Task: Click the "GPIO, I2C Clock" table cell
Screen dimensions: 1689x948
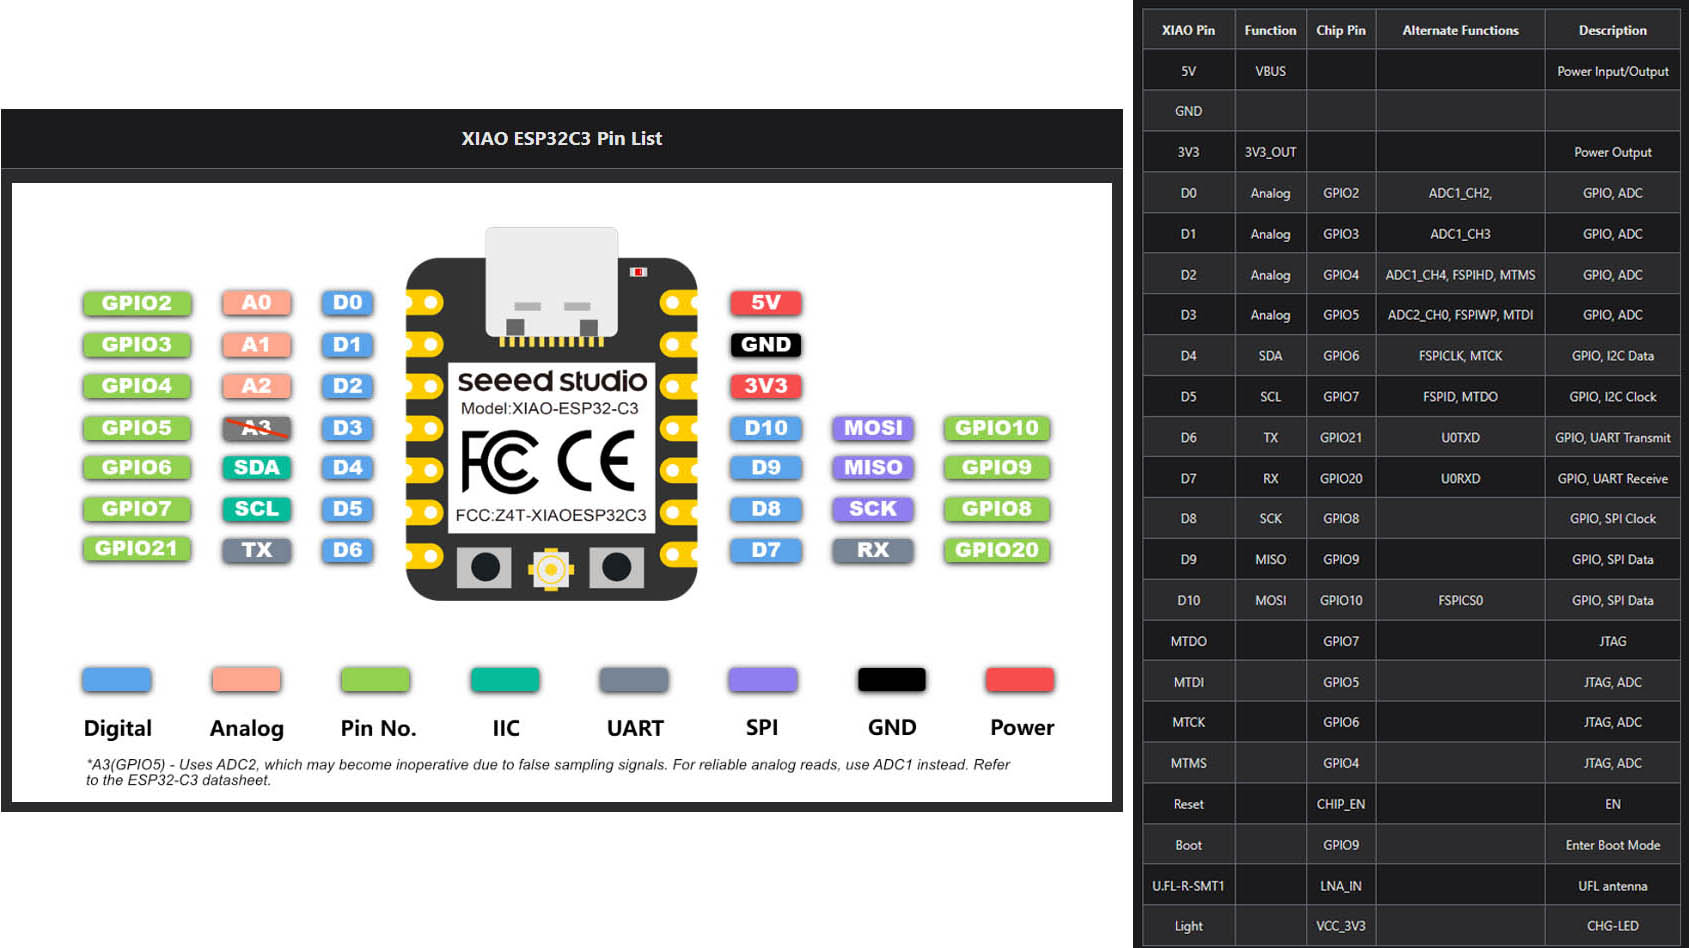Action: point(1613,397)
